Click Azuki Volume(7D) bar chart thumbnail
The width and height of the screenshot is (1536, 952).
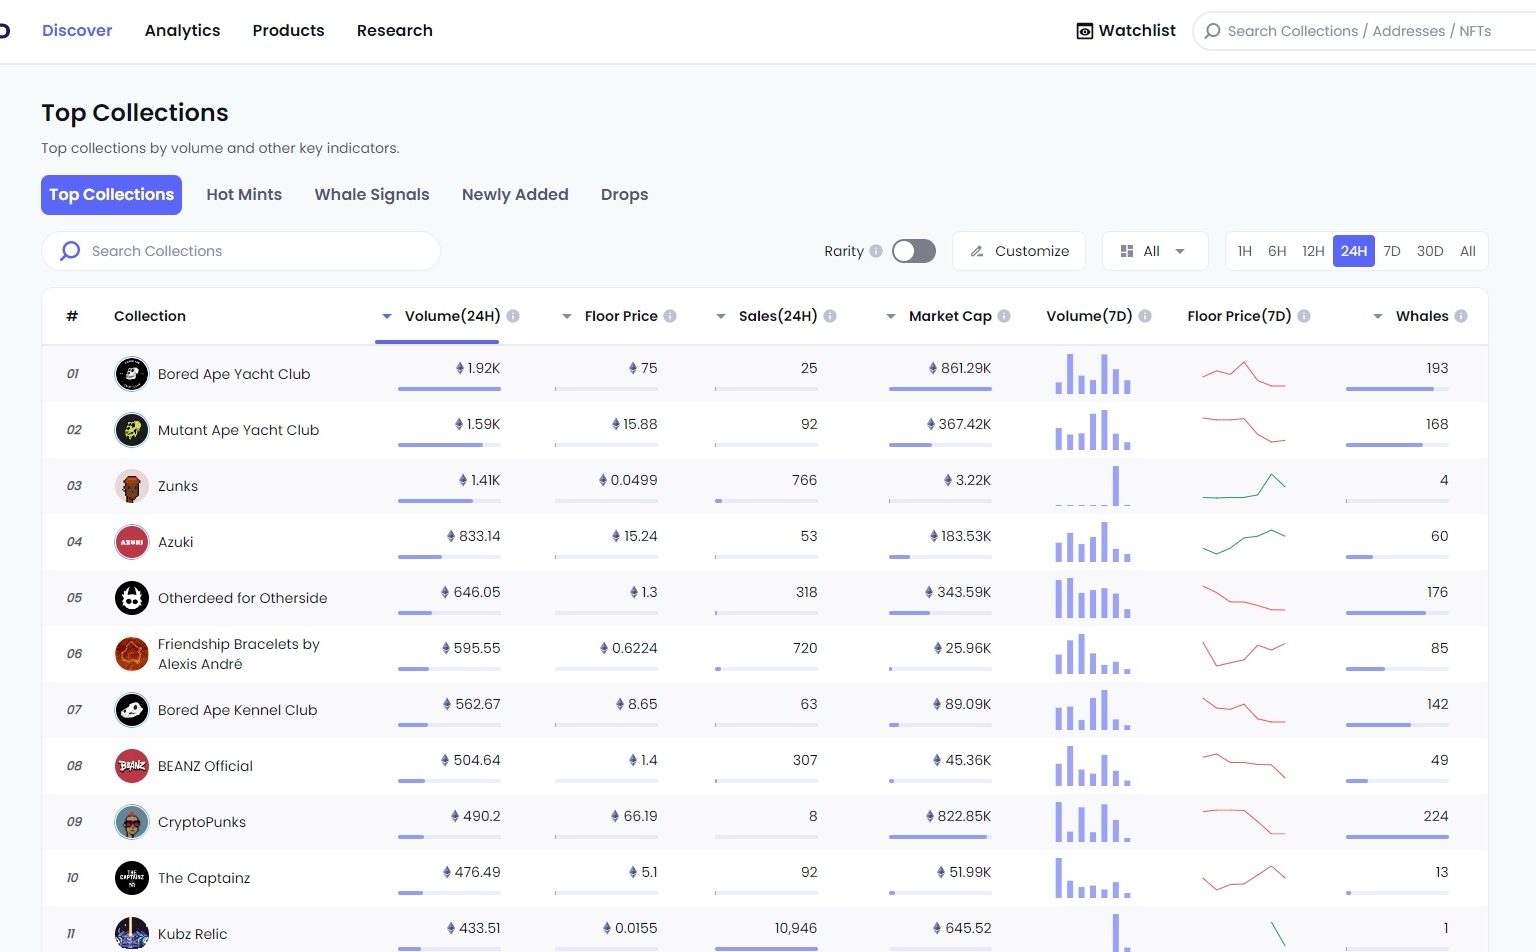(1093, 542)
